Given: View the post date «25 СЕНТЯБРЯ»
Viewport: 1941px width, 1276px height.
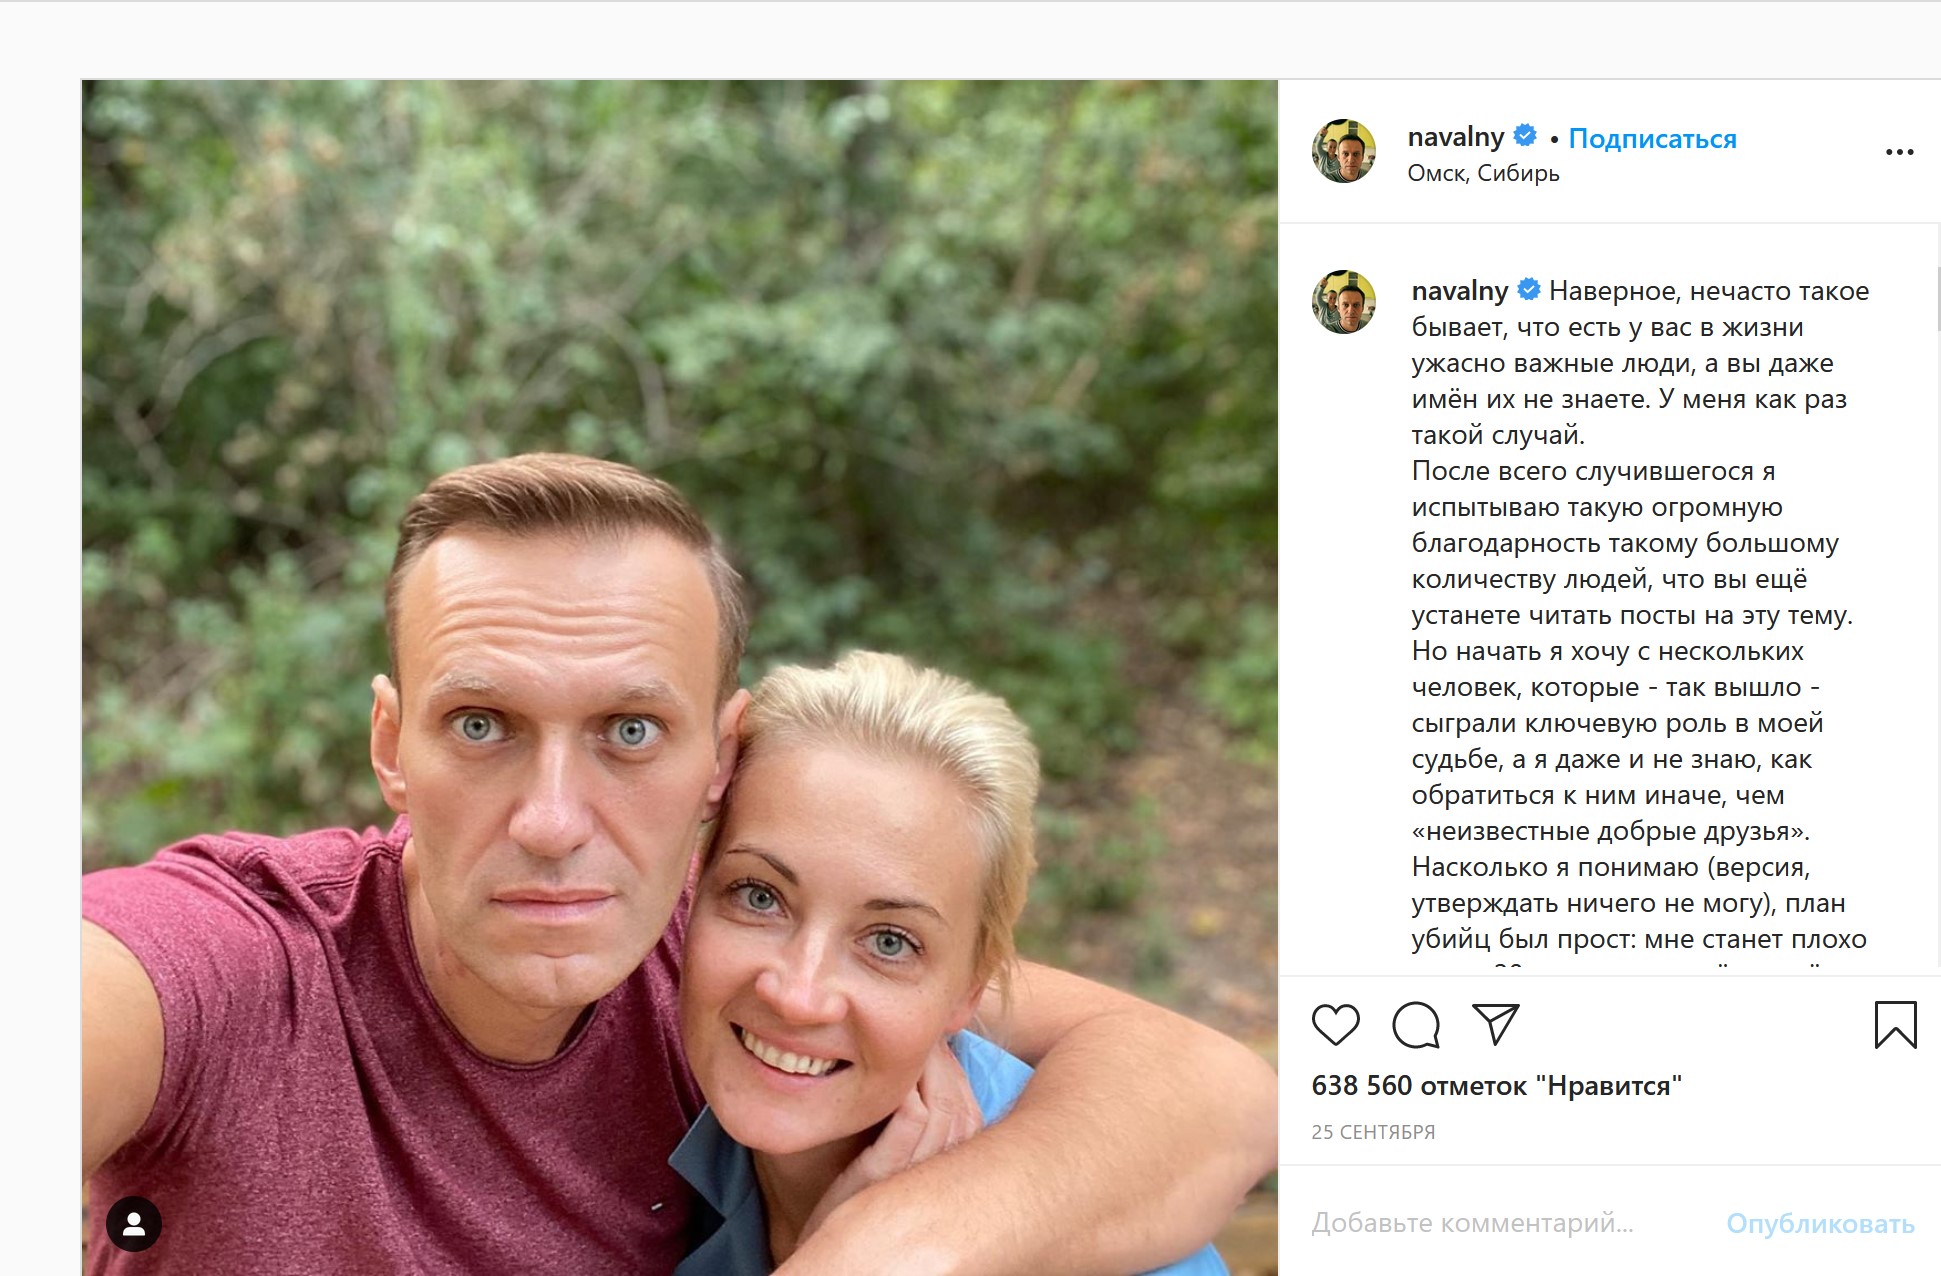Looking at the screenshot, I should tap(1372, 1132).
